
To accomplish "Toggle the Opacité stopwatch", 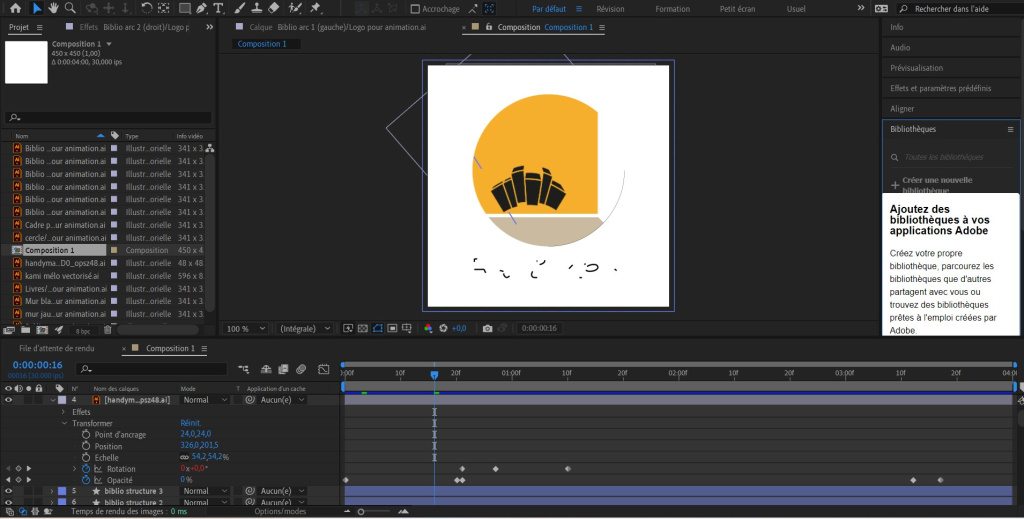I will tap(86, 480).
